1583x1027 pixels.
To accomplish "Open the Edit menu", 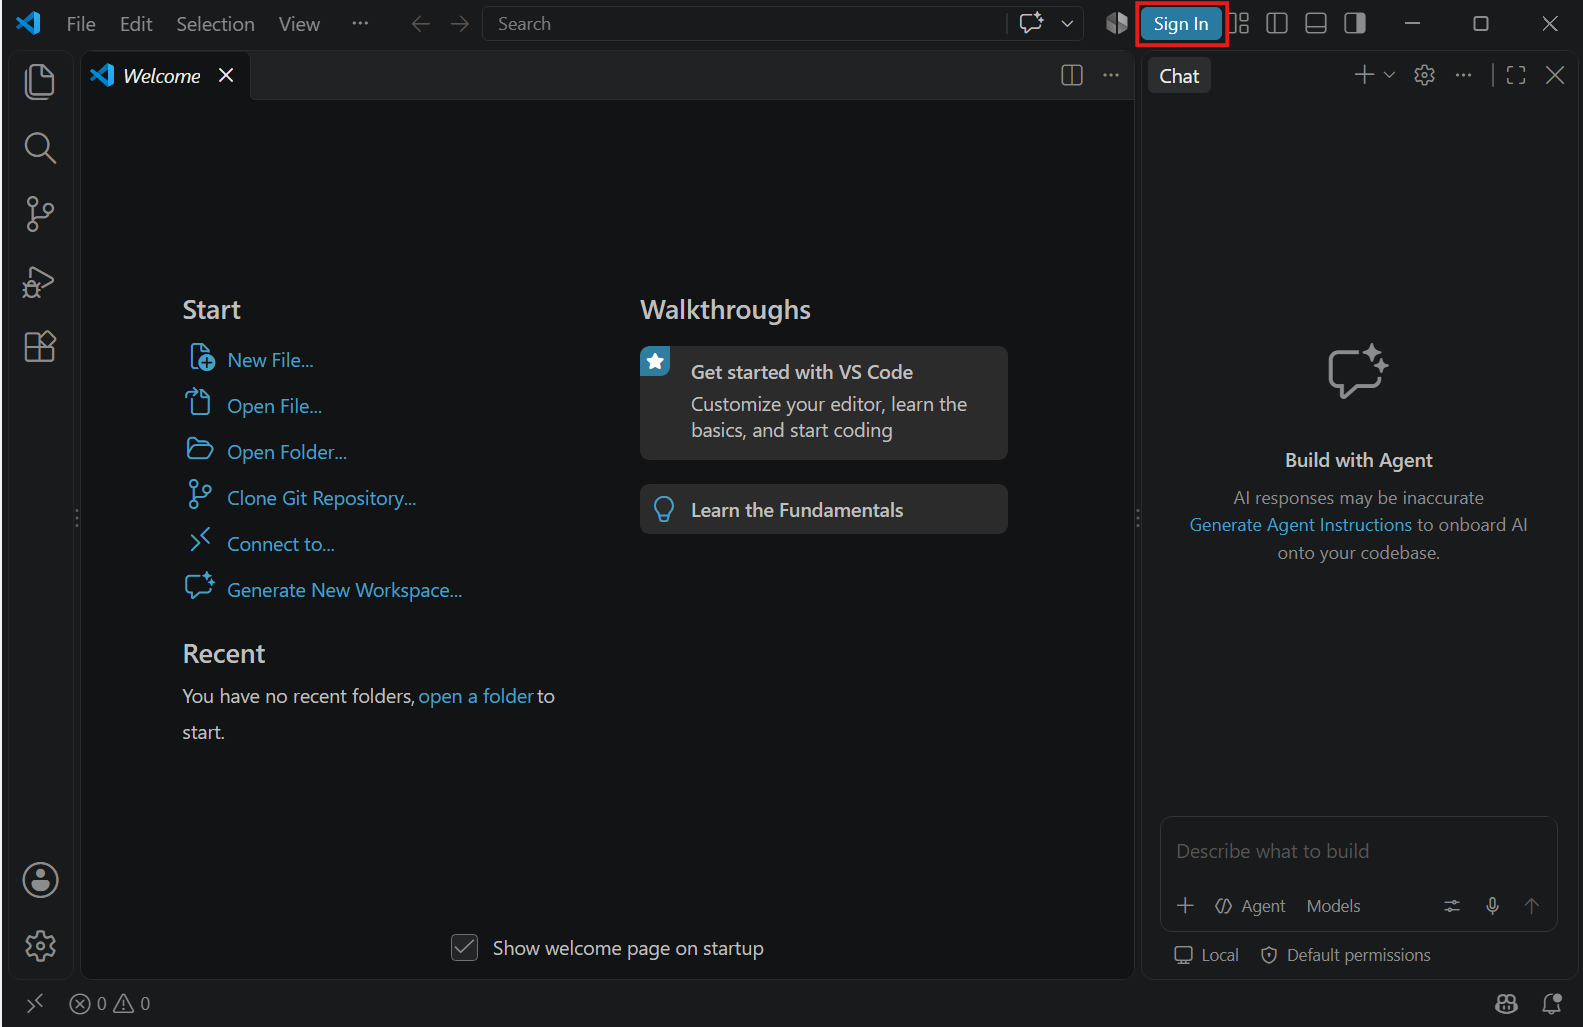I will point(136,23).
